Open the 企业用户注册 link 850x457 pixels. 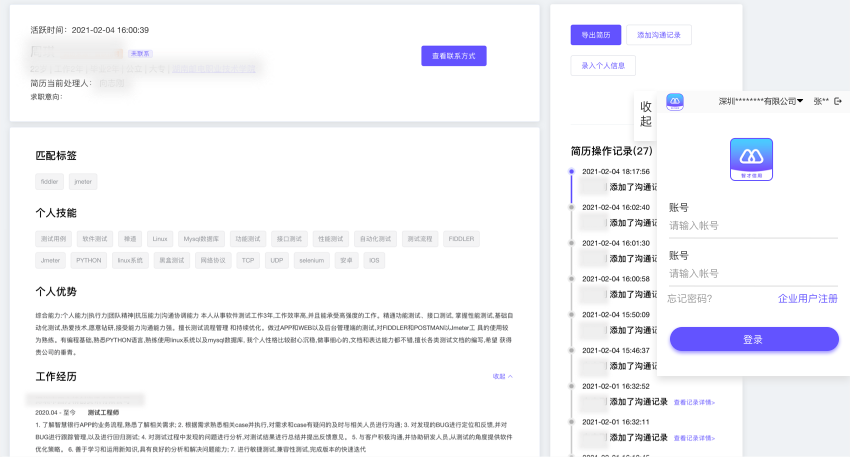807,299
